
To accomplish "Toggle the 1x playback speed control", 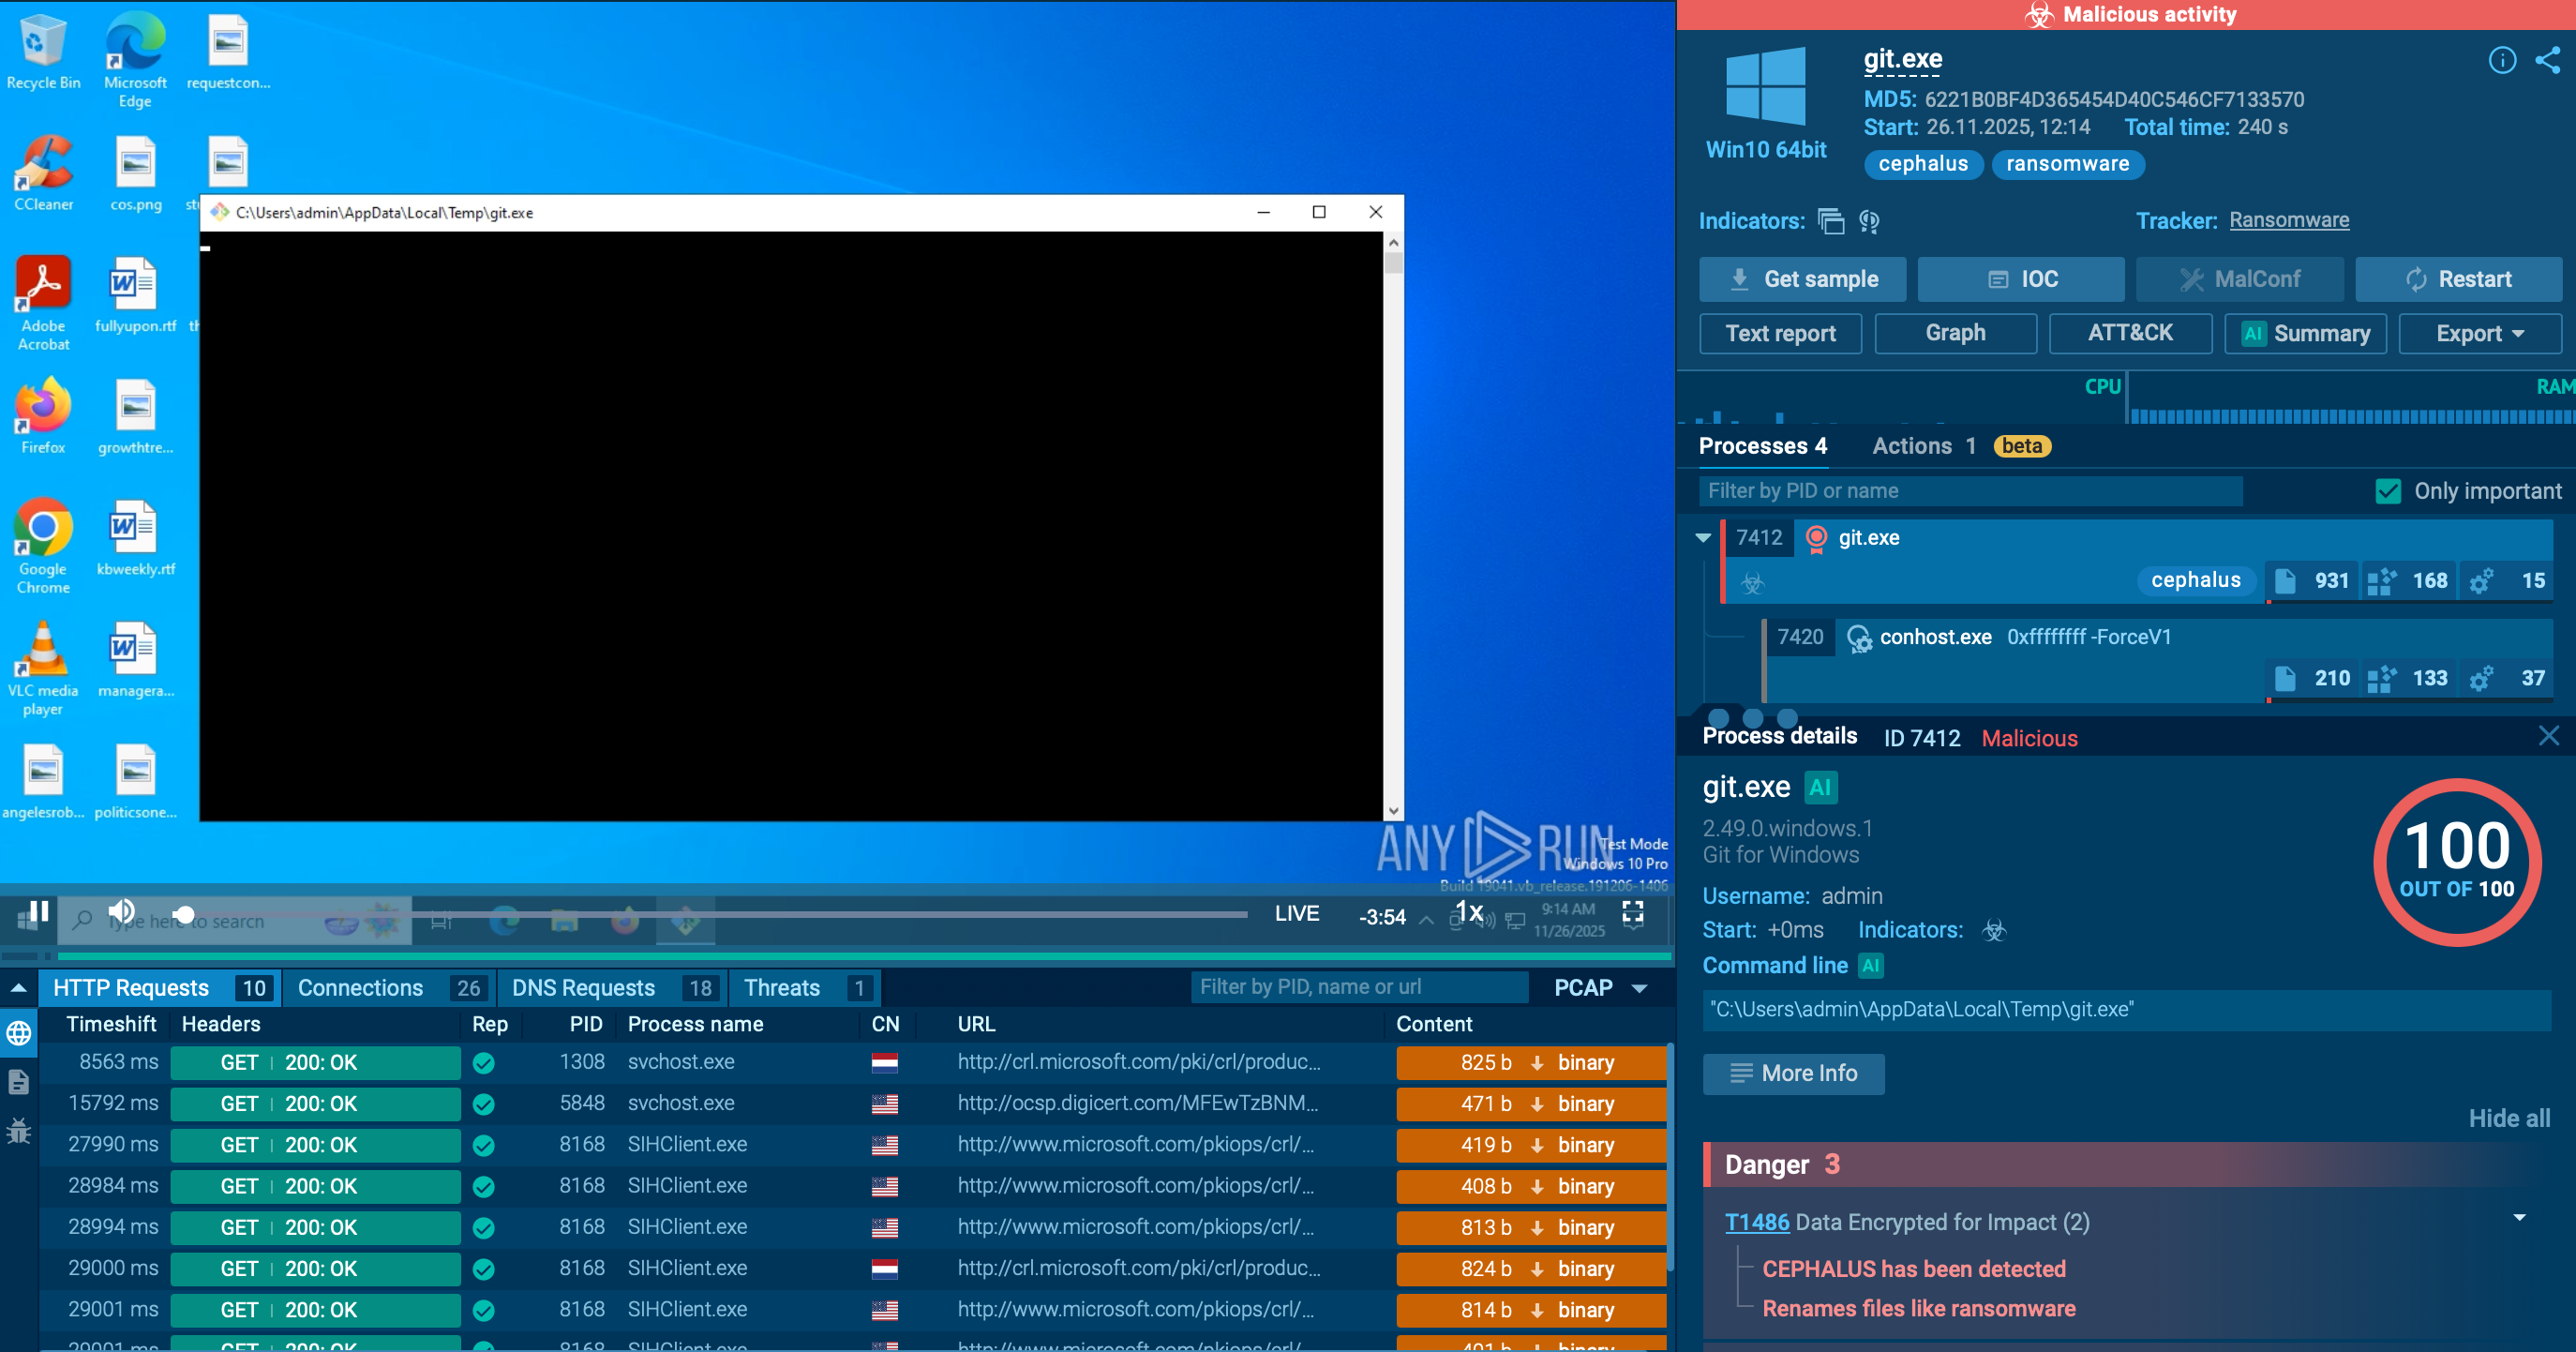I will pos(1468,911).
